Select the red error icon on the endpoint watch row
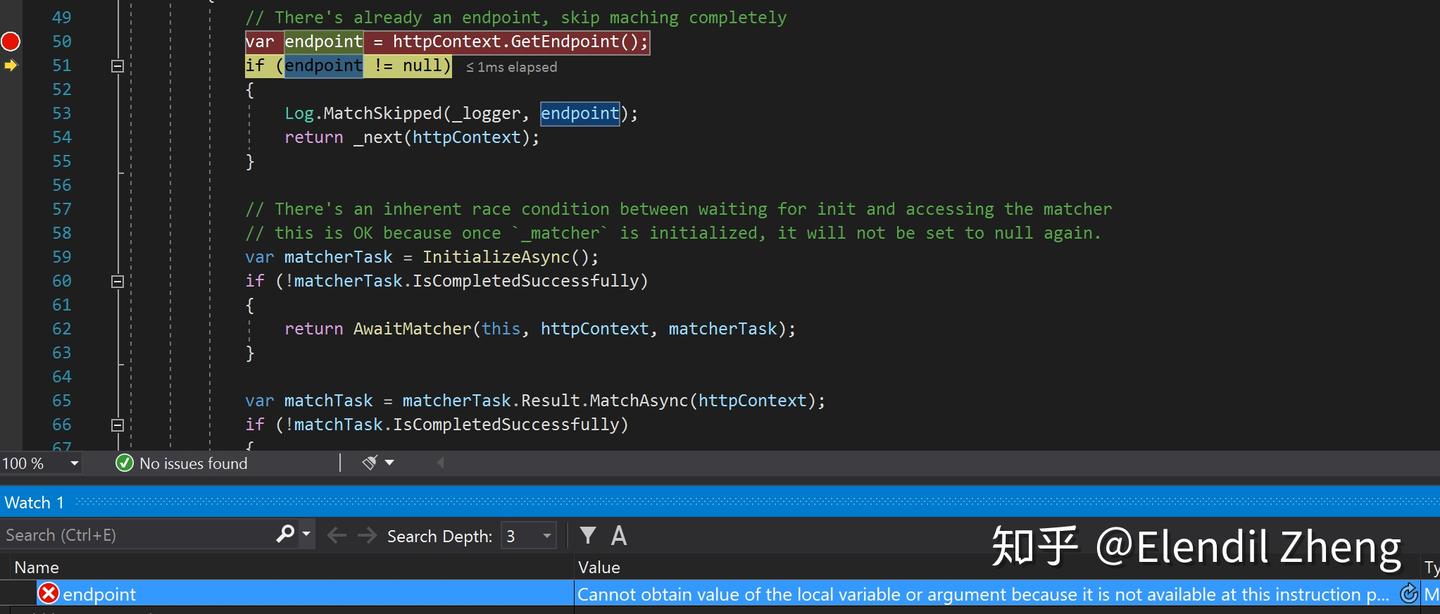Viewport: 1440px width, 614px height. tap(49, 593)
